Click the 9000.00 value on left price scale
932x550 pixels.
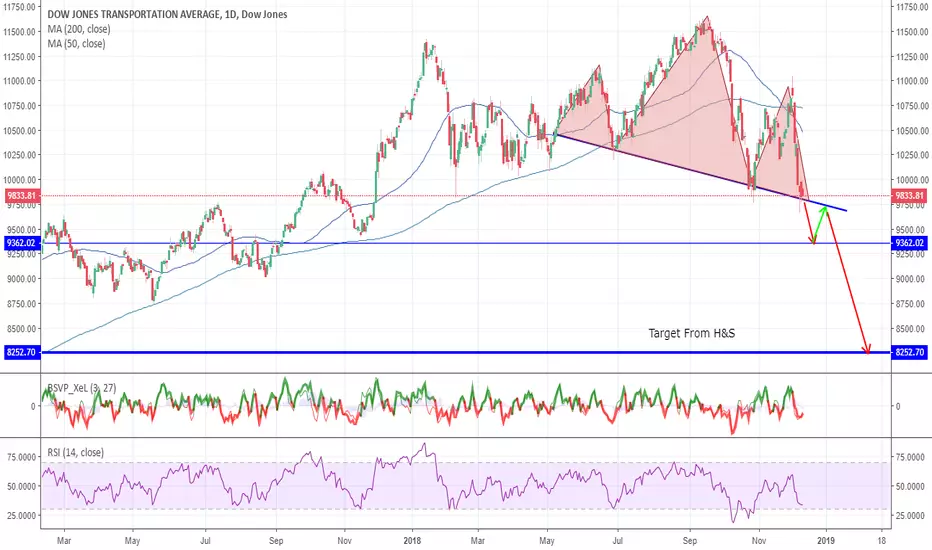pos(21,279)
